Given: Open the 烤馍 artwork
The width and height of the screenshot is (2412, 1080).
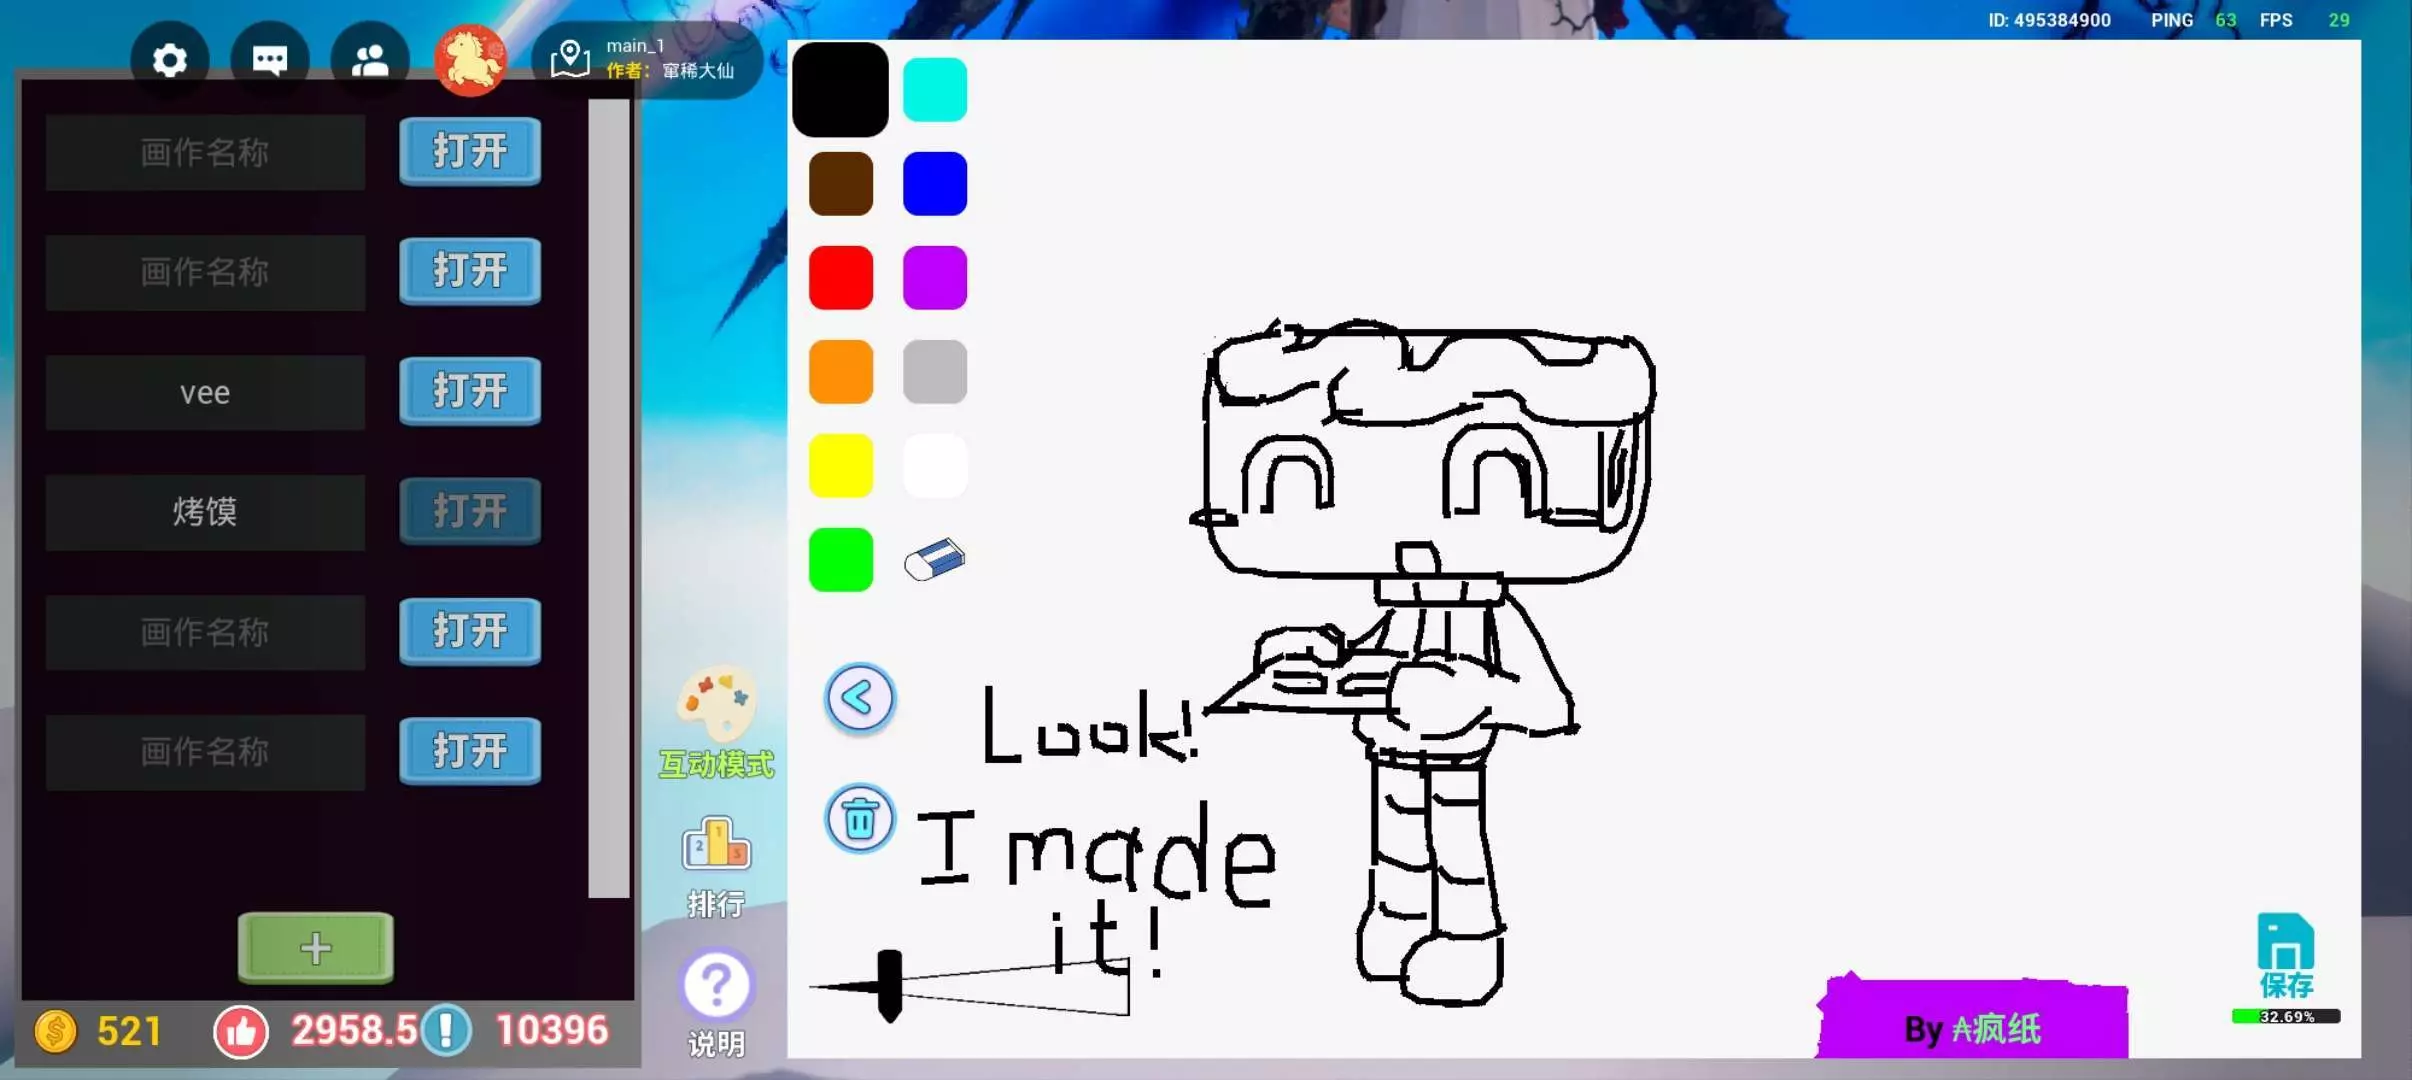Looking at the screenshot, I should [469, 511].
